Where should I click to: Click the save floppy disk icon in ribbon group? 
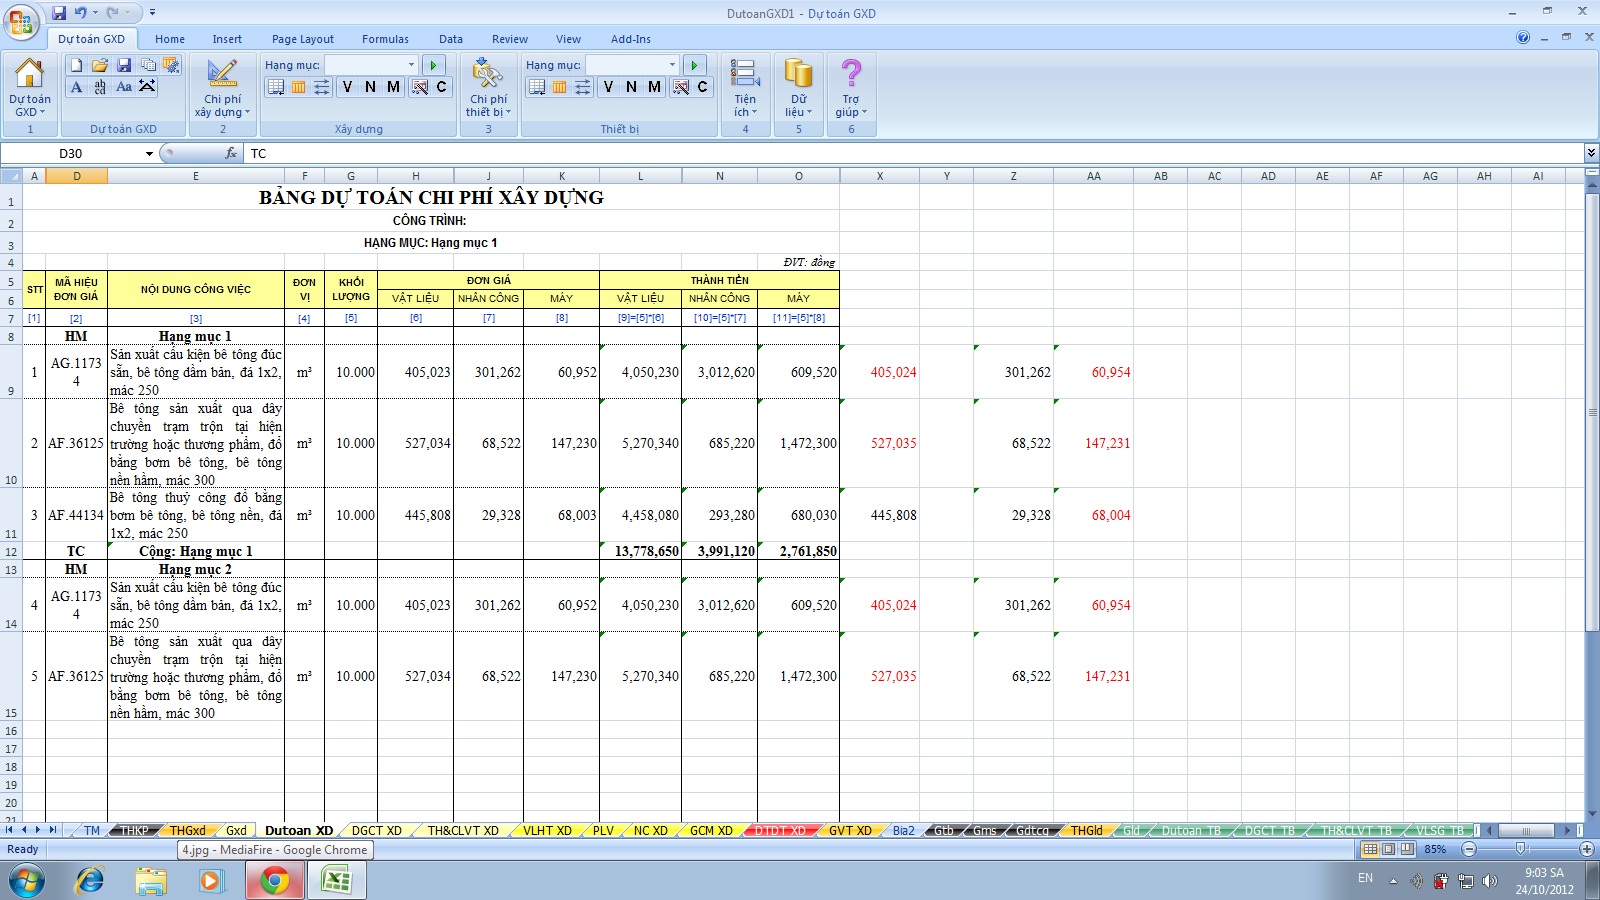(x=124, y=65)
